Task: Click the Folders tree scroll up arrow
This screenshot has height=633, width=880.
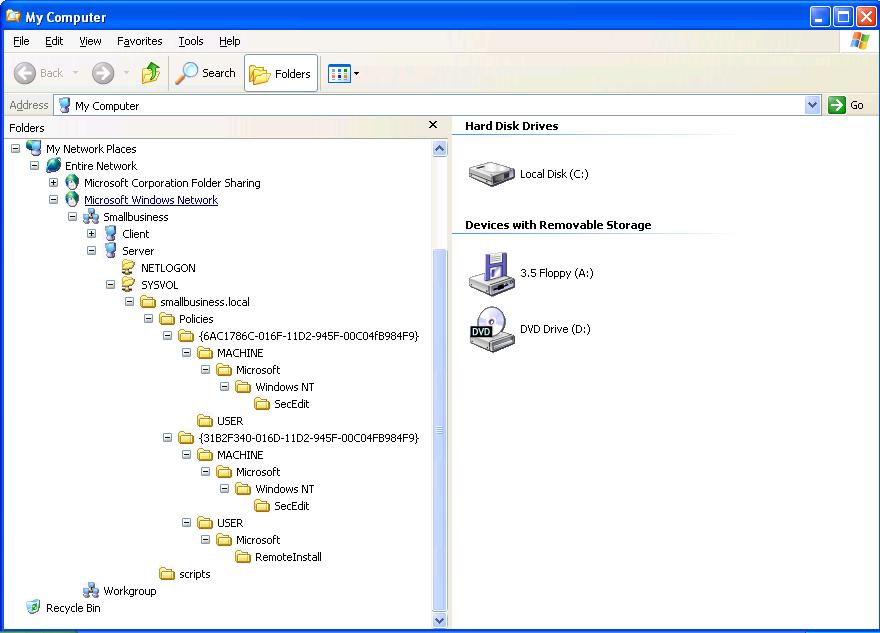Action: [439, 149]
